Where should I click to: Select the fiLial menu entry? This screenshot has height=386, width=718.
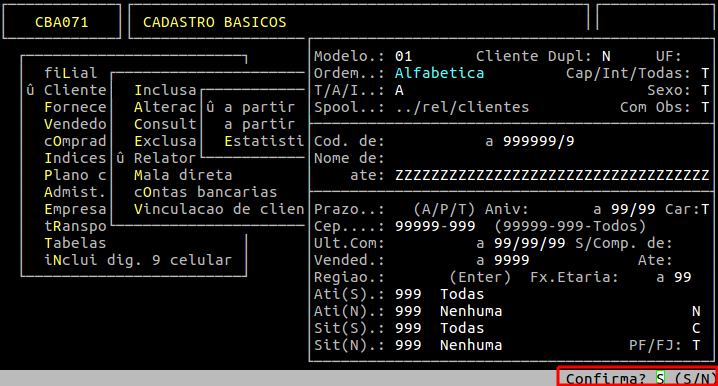[x=71, y=73]
